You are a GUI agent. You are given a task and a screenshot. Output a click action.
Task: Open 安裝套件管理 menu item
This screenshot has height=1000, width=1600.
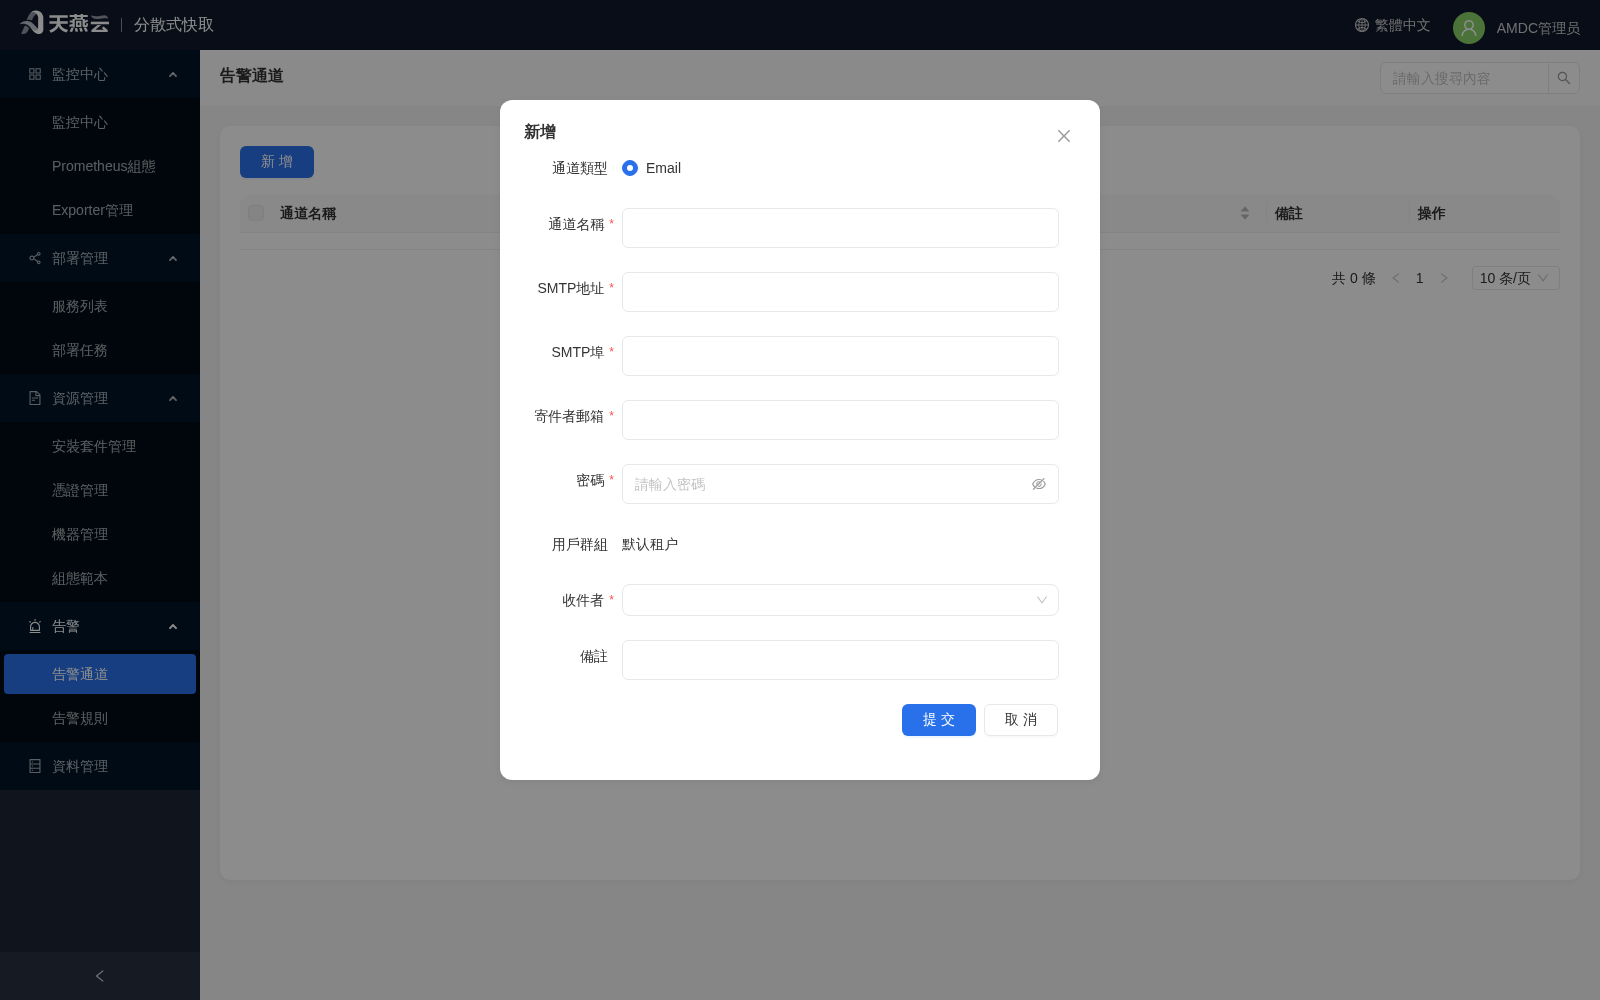(x=100, y=446)
